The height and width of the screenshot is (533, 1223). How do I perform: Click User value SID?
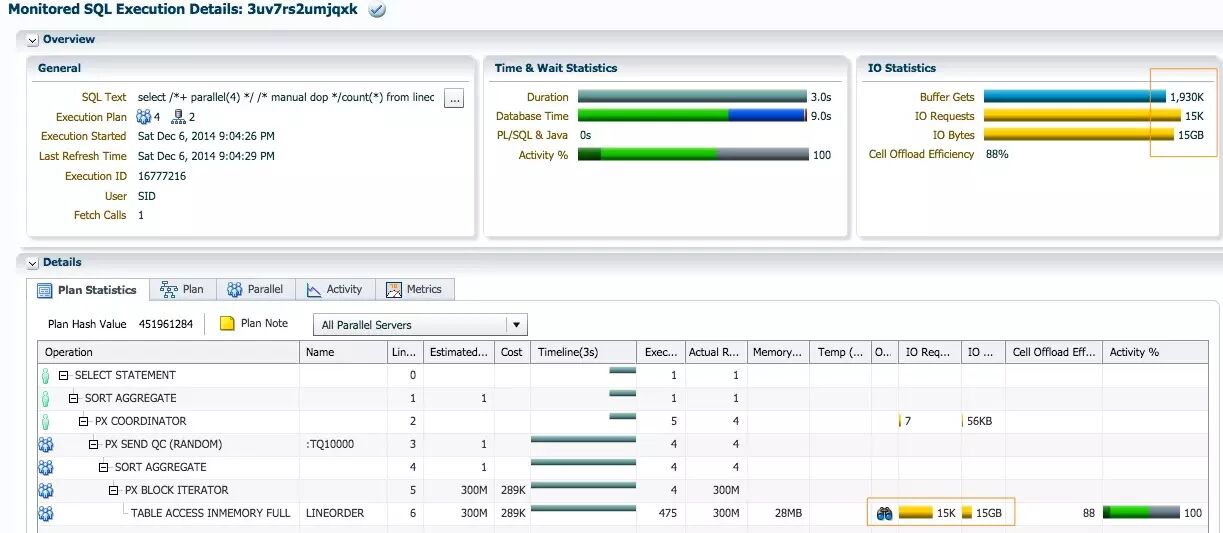pos(147,196)
